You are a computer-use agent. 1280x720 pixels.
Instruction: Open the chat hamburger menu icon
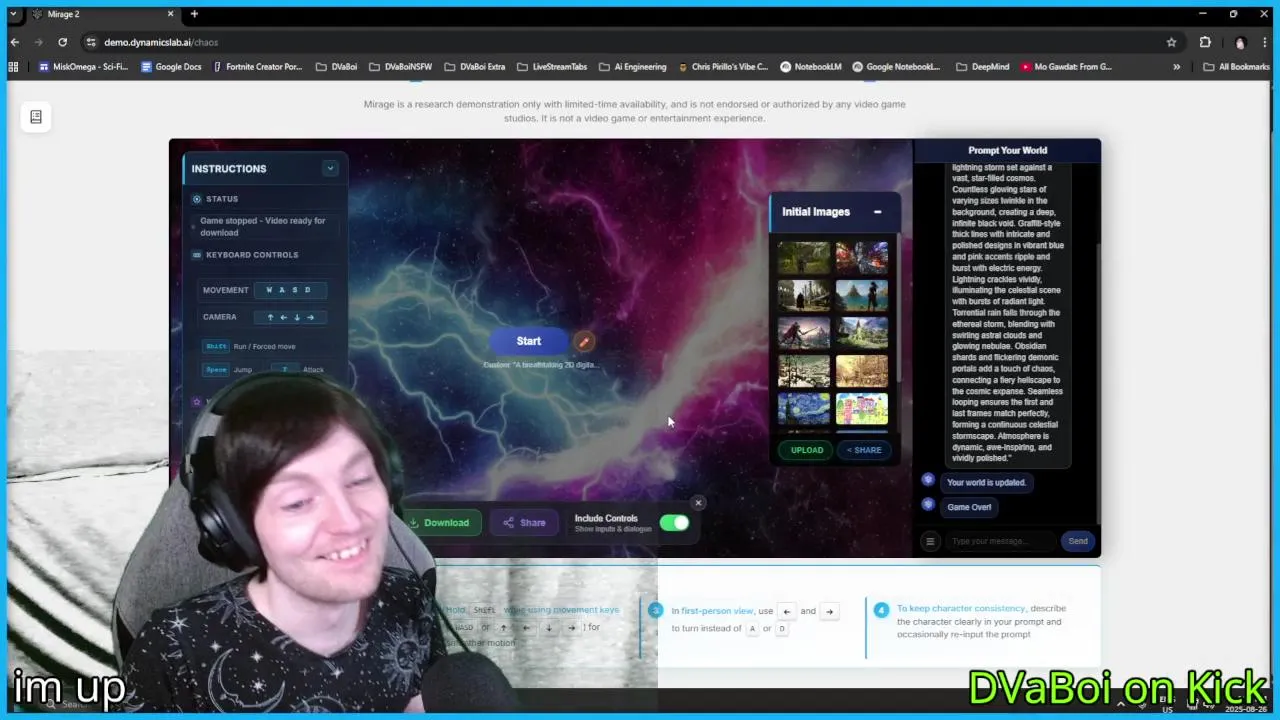tap(930, 541)
